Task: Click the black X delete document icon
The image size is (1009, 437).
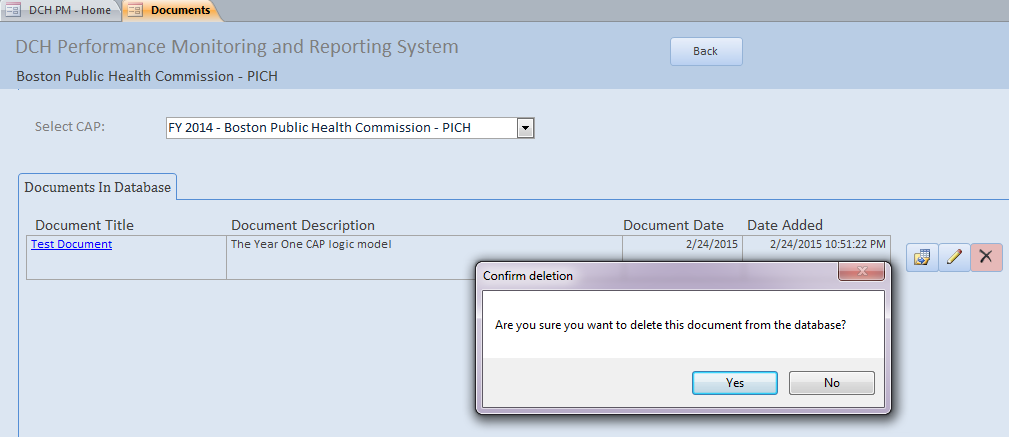Action: 986,257
